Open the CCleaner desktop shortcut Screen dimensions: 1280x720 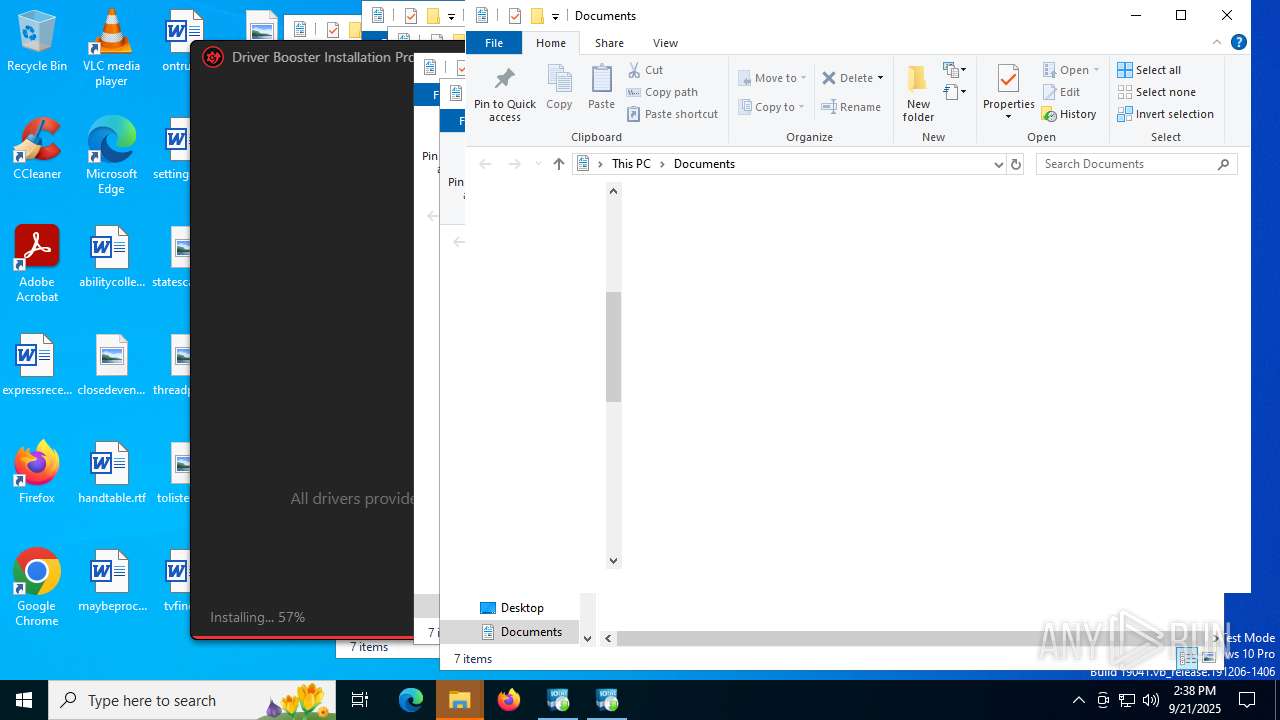(37, 150)
